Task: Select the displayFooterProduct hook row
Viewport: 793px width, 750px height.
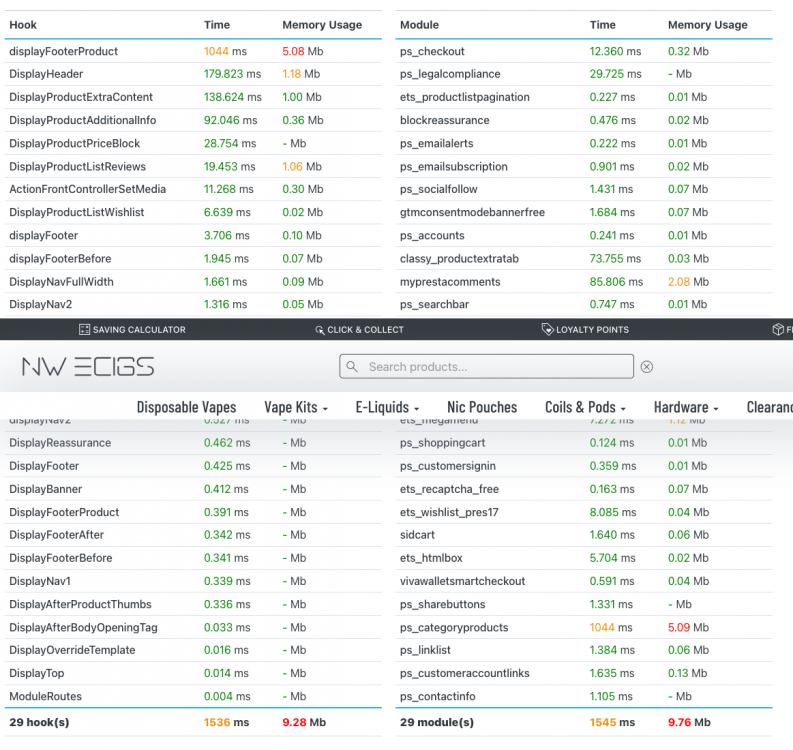Action: (193, 51)
